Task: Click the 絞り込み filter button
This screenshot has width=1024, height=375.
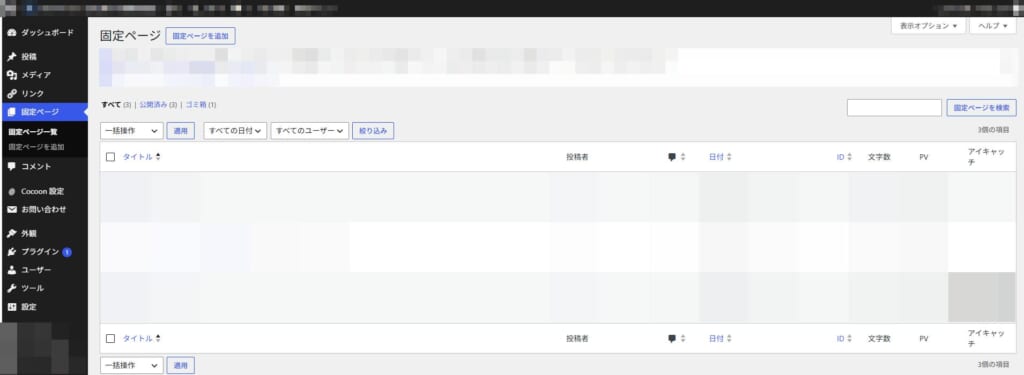Action: (x=373, y=131)
